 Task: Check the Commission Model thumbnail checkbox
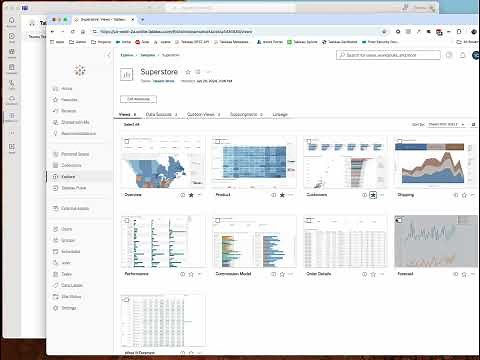[218, 220]
